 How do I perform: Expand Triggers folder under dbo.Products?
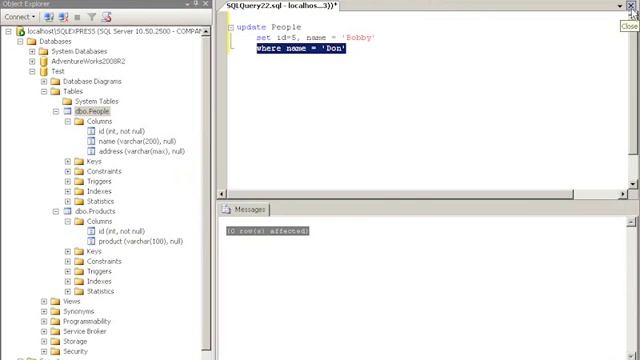[68, 271]
